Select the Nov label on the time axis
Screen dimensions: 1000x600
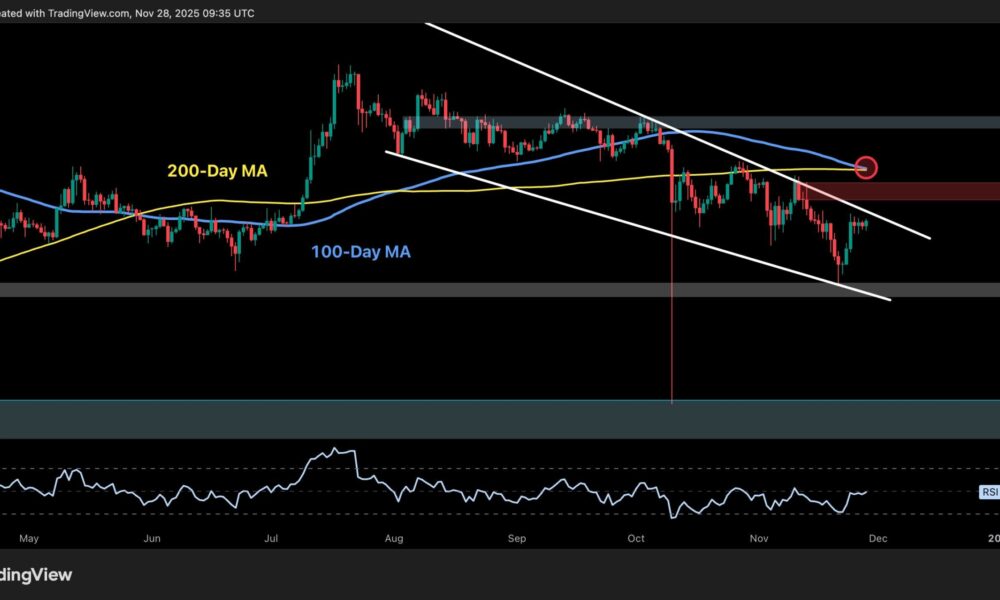click(756, 538)
